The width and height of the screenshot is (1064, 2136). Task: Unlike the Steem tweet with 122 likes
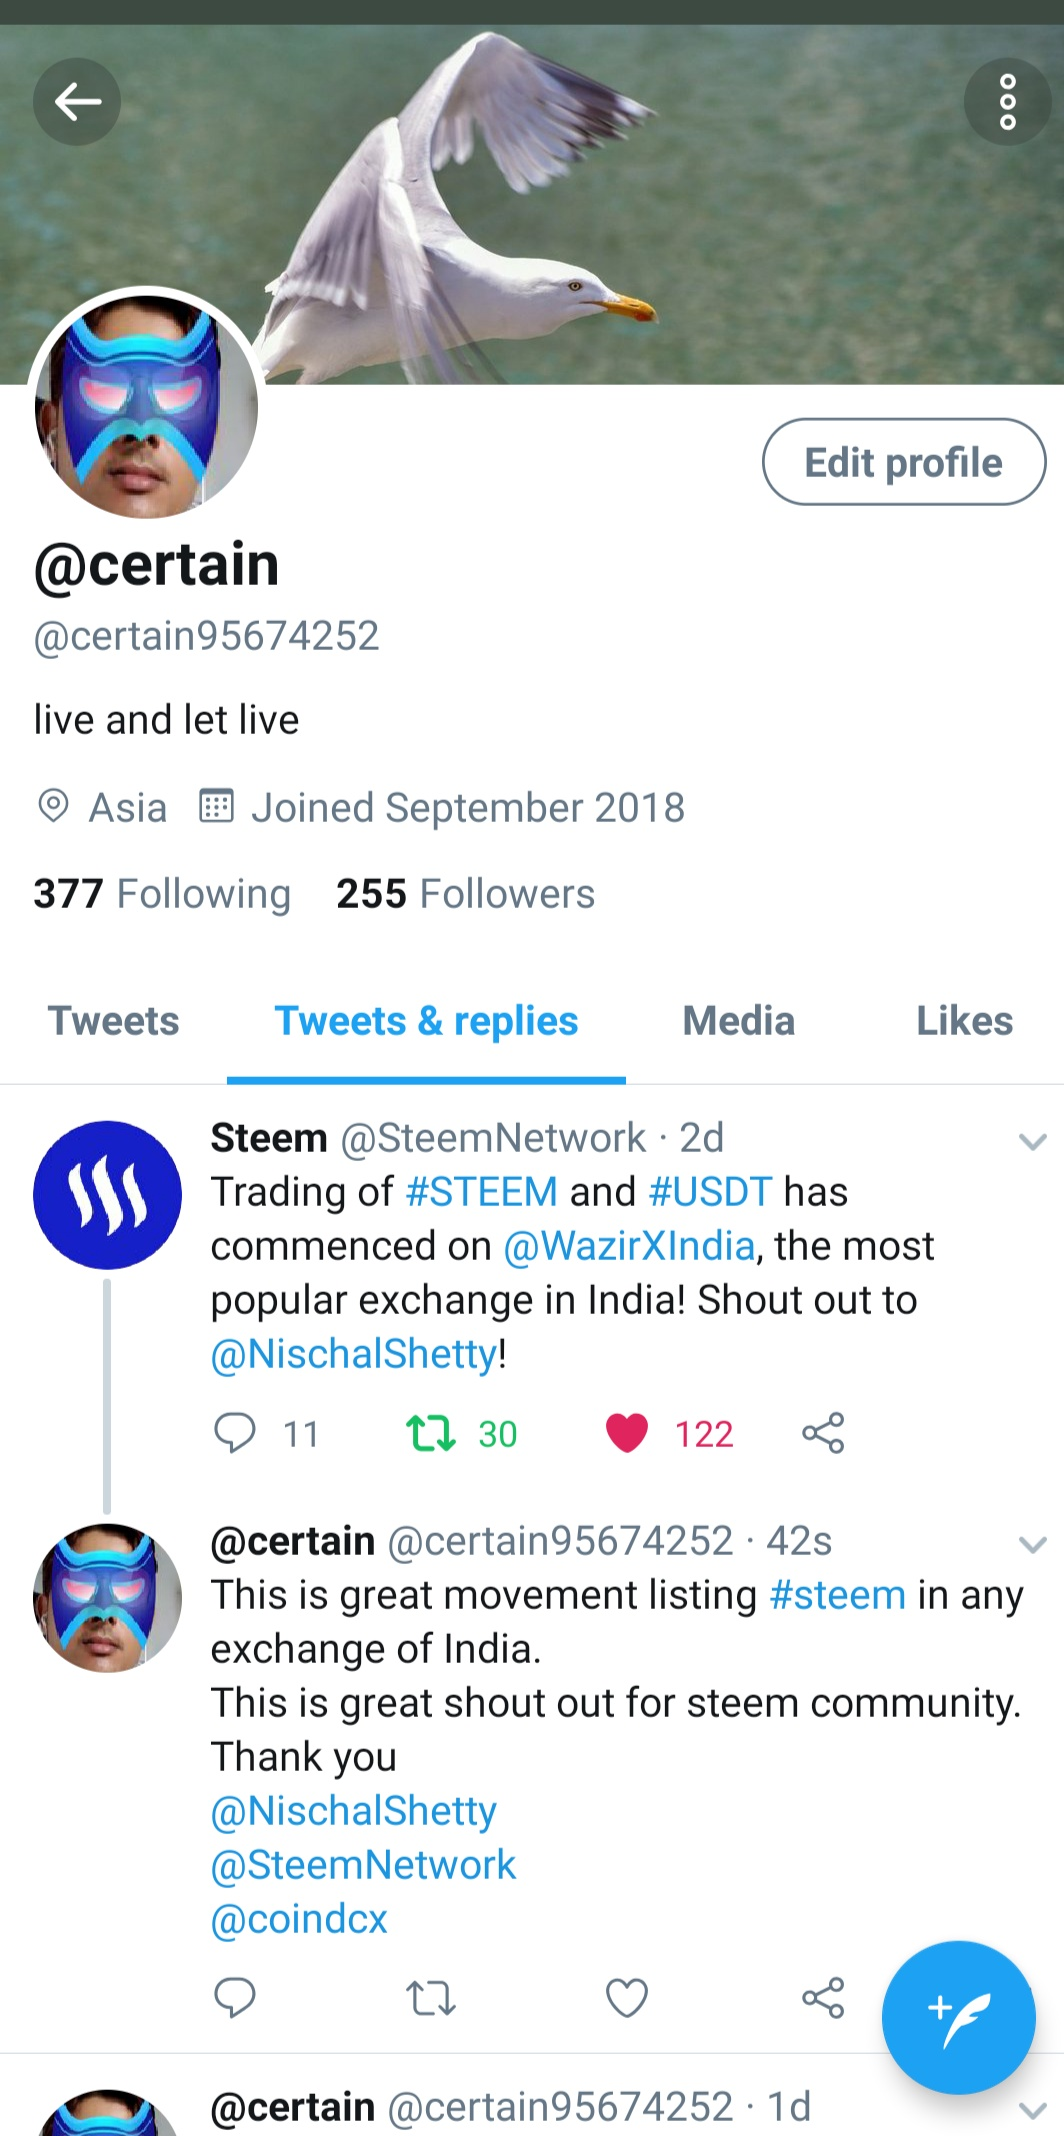coord(627,1433)
